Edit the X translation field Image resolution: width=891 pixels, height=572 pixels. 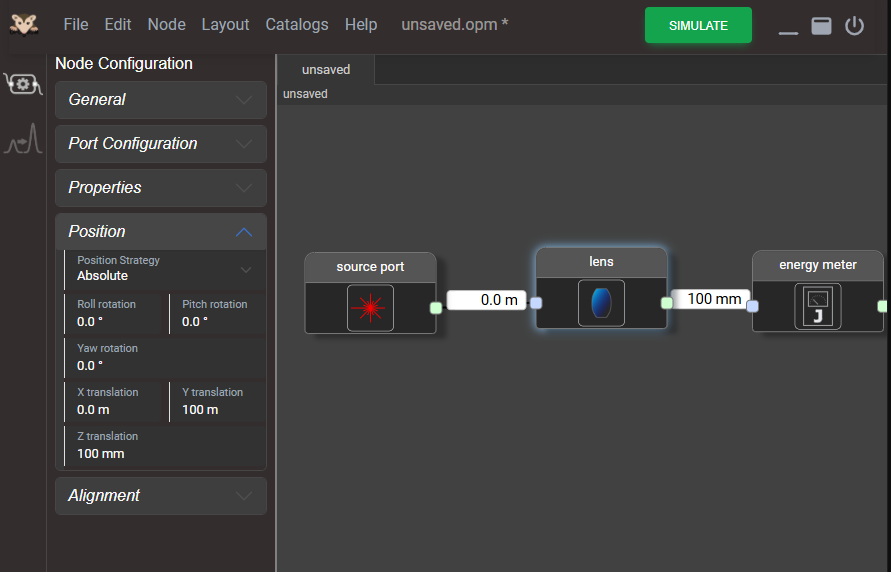pyautogui.click(x=114, y=402)
